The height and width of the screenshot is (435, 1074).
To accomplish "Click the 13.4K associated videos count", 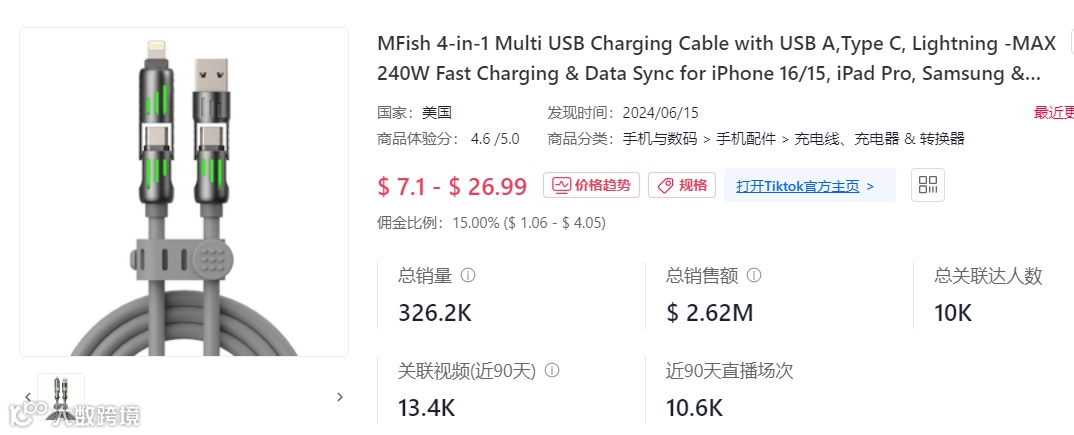I will 427,408.
